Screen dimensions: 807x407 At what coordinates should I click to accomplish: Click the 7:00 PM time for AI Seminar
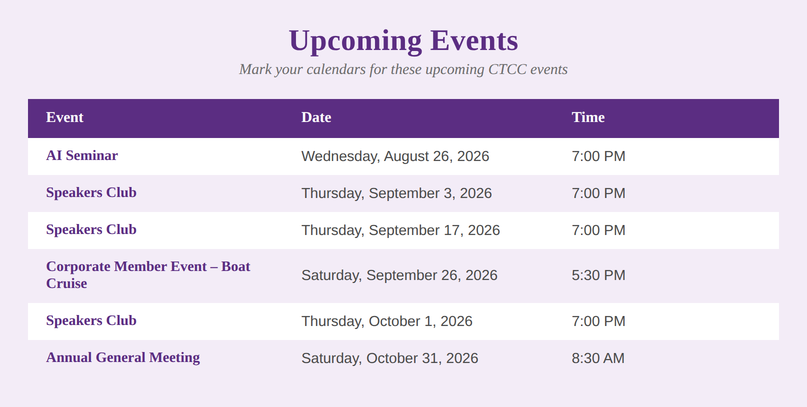[599, 156]
